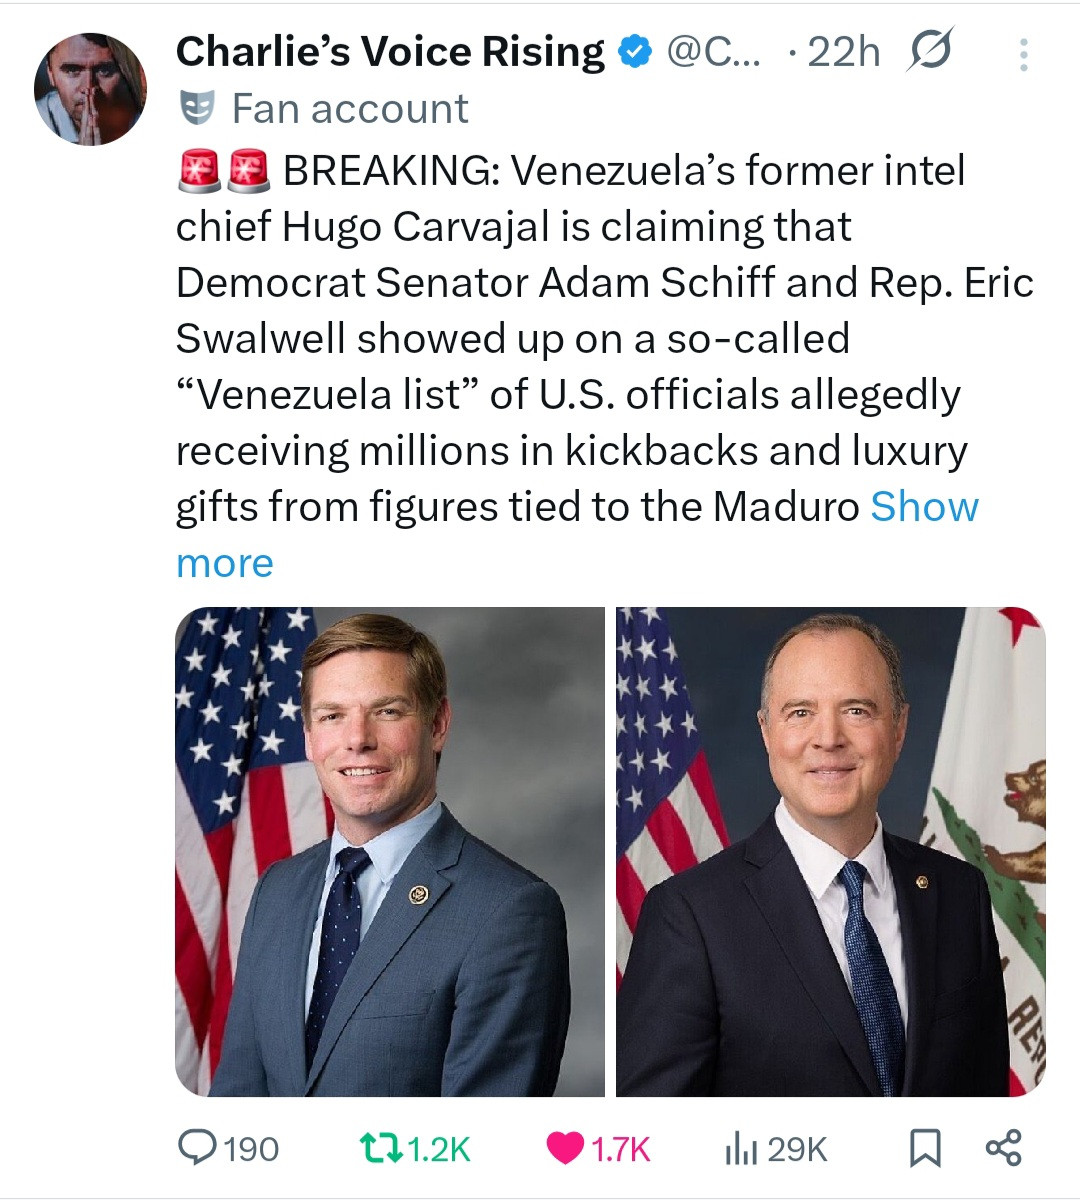Click the blue verified badge
This screenshot has width=1080, height=1203.
pyautogui.click(x=635, y=52)
